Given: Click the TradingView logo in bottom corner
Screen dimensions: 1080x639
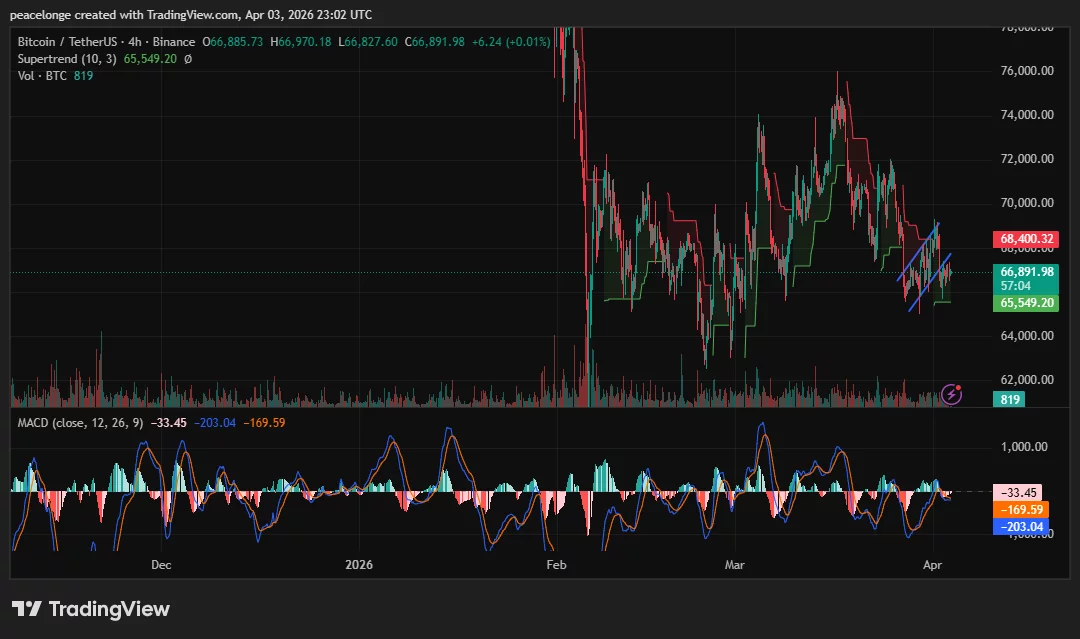Looking at the screenshot, I should point(90,608).
